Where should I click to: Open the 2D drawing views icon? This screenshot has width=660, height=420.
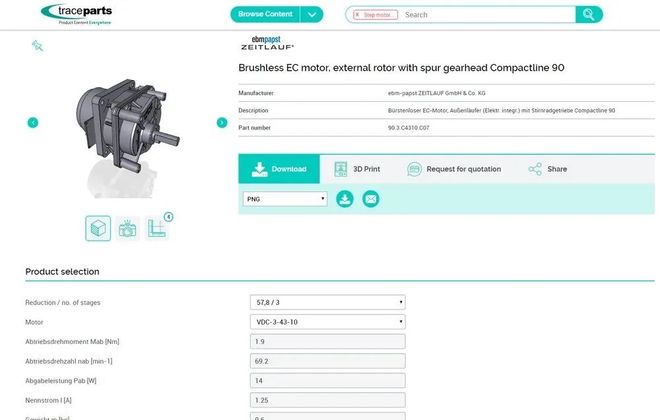point(157,228)
